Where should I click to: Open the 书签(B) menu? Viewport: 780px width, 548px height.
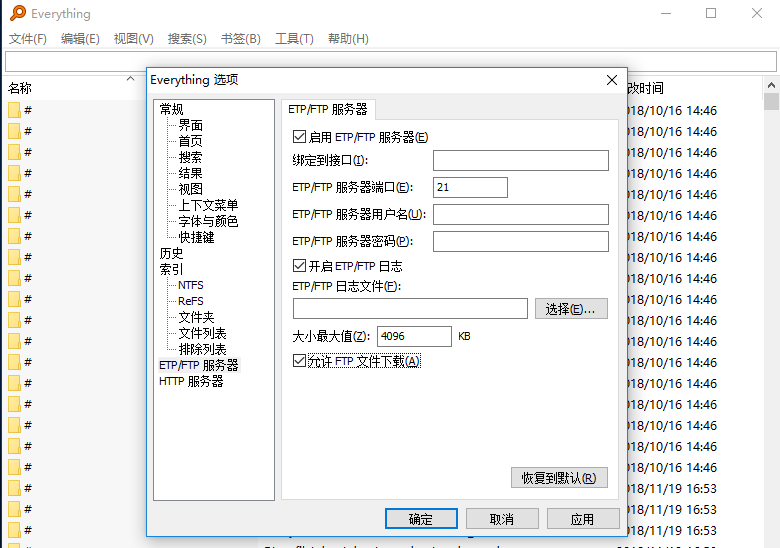coord(241,39)
